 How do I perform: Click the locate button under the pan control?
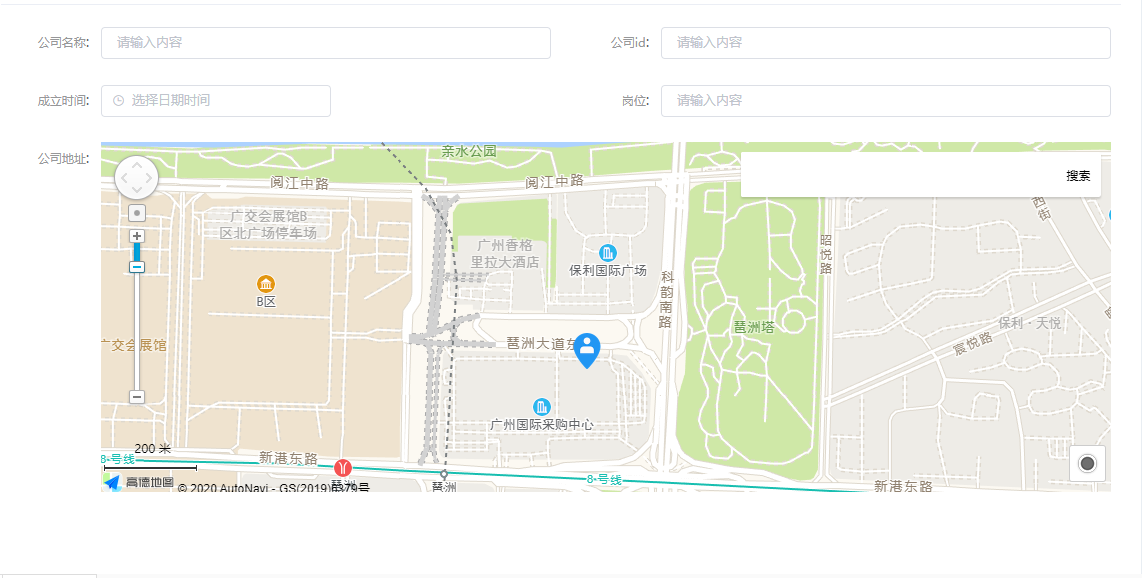coord(136,213)
